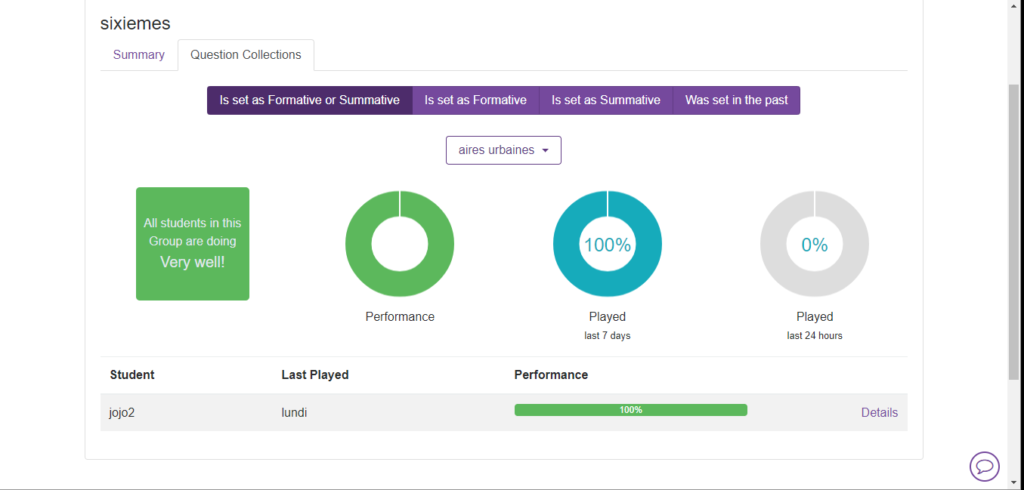This screenshot has height=490, width=1024.
Task: Click the Student column header
Action: click(132, 375)
